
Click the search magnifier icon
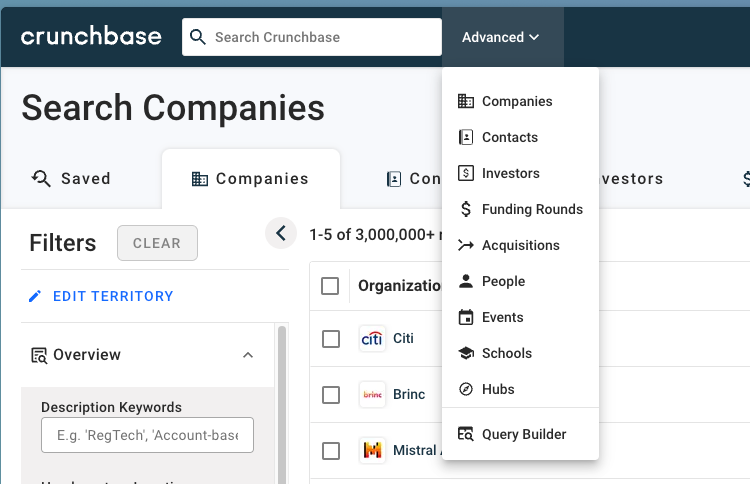198,37
